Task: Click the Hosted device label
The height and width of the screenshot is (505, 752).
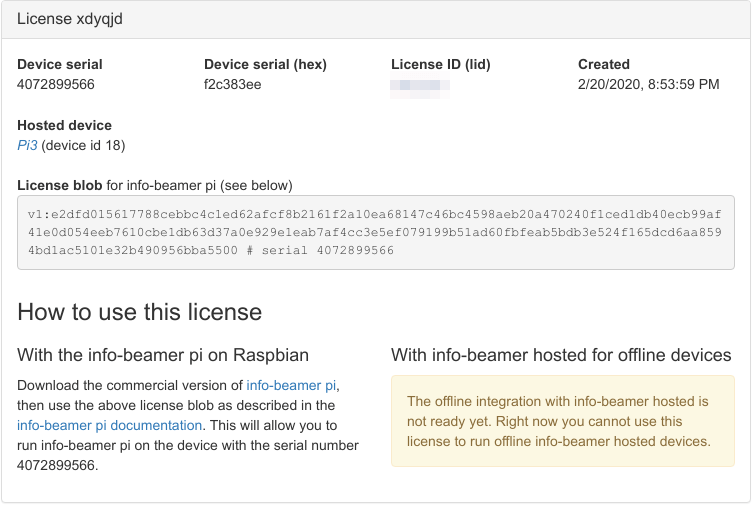Action: point(64,125)
